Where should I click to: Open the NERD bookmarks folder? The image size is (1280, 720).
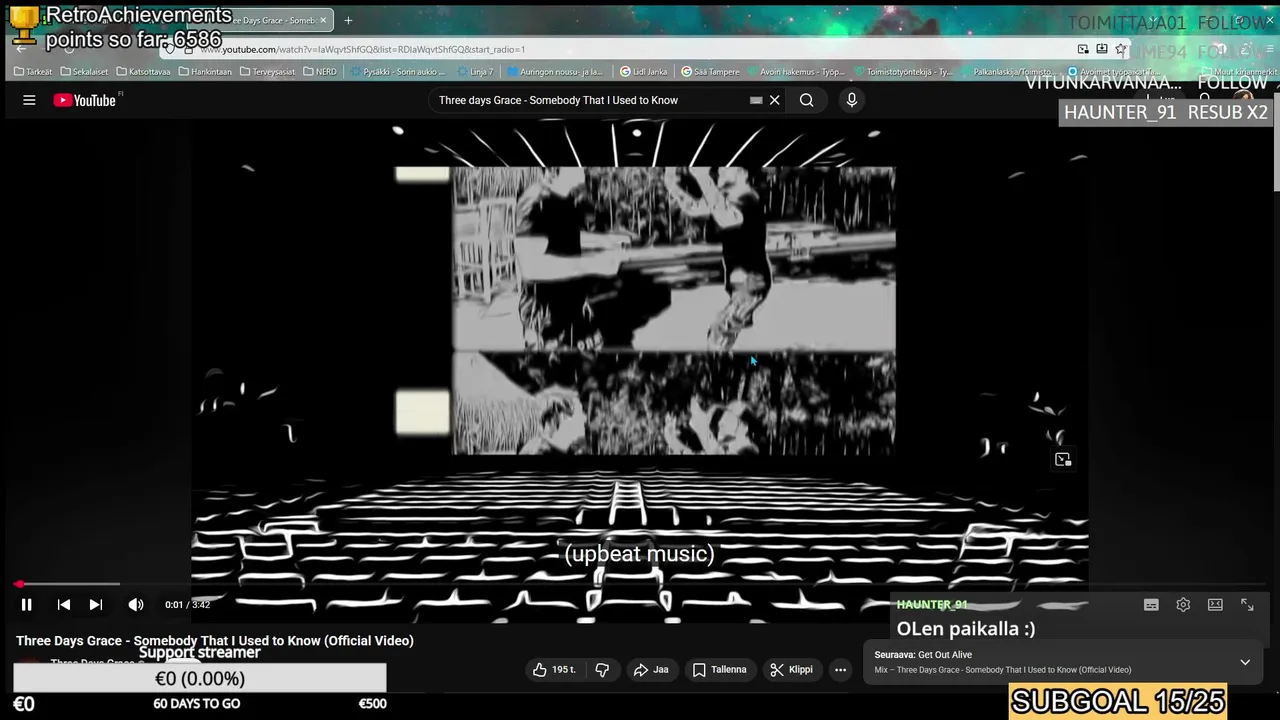[x=320, y=72]
